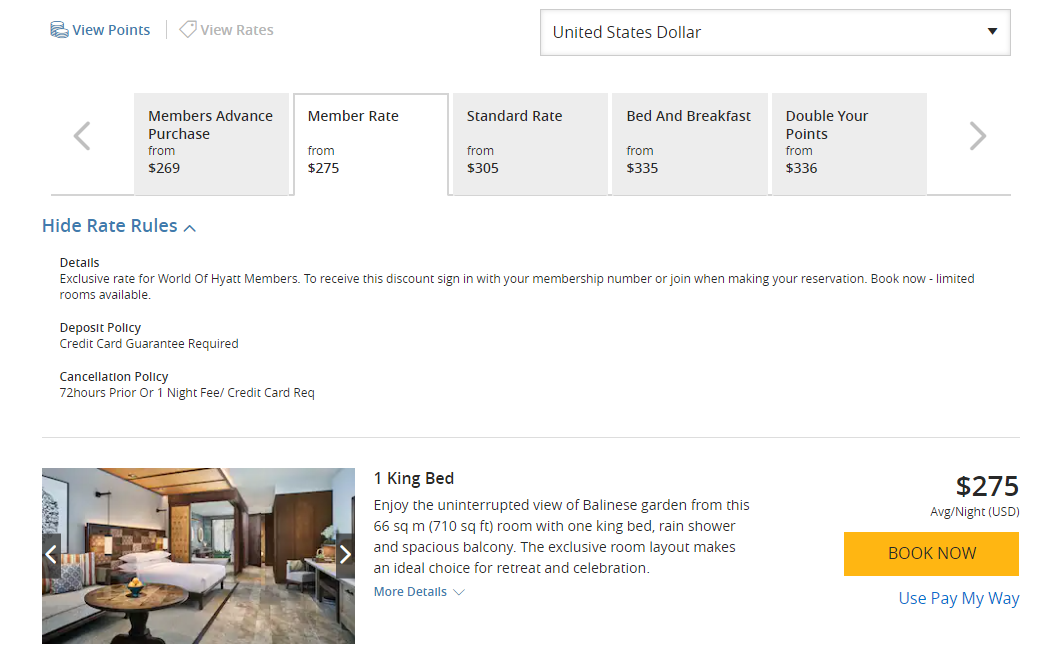Click the chevron next to Hide Rate Rules
The height and width of the screenshot is (657, 1054).
coord(190,226)
